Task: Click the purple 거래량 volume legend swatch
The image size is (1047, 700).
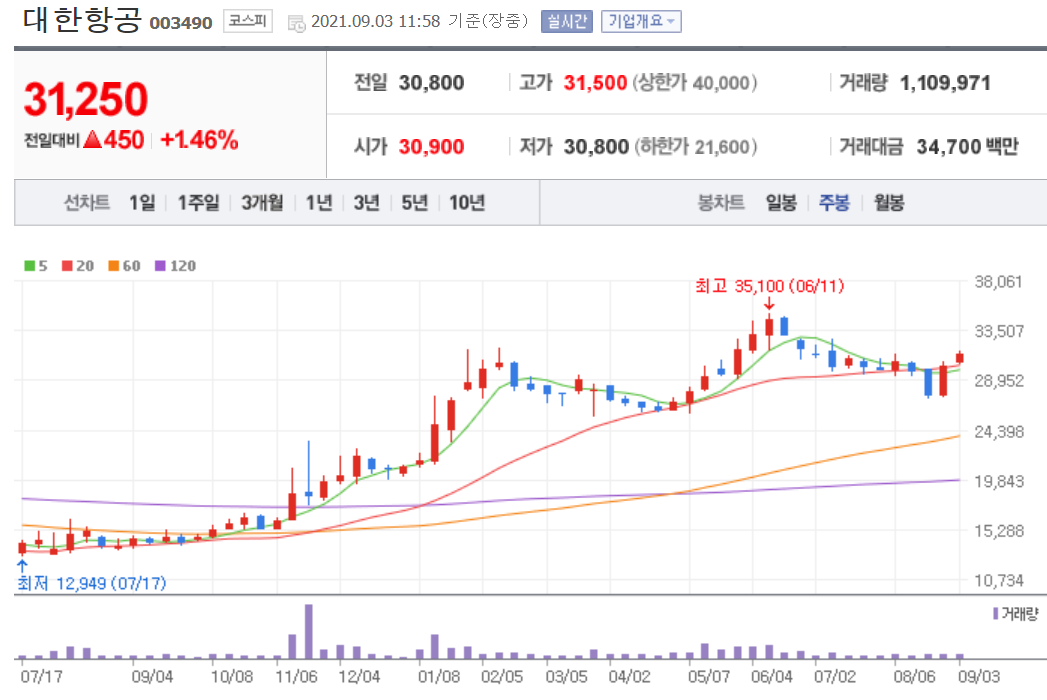Action: coord(996,613)
